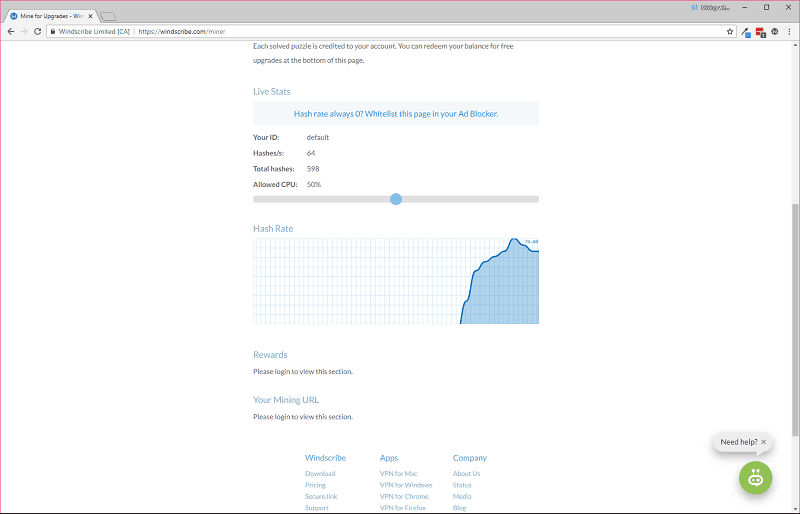The width and height of the screenshot is (800, 514).
Task: Go to the Pricing footer link
Action: pos(315,485)
